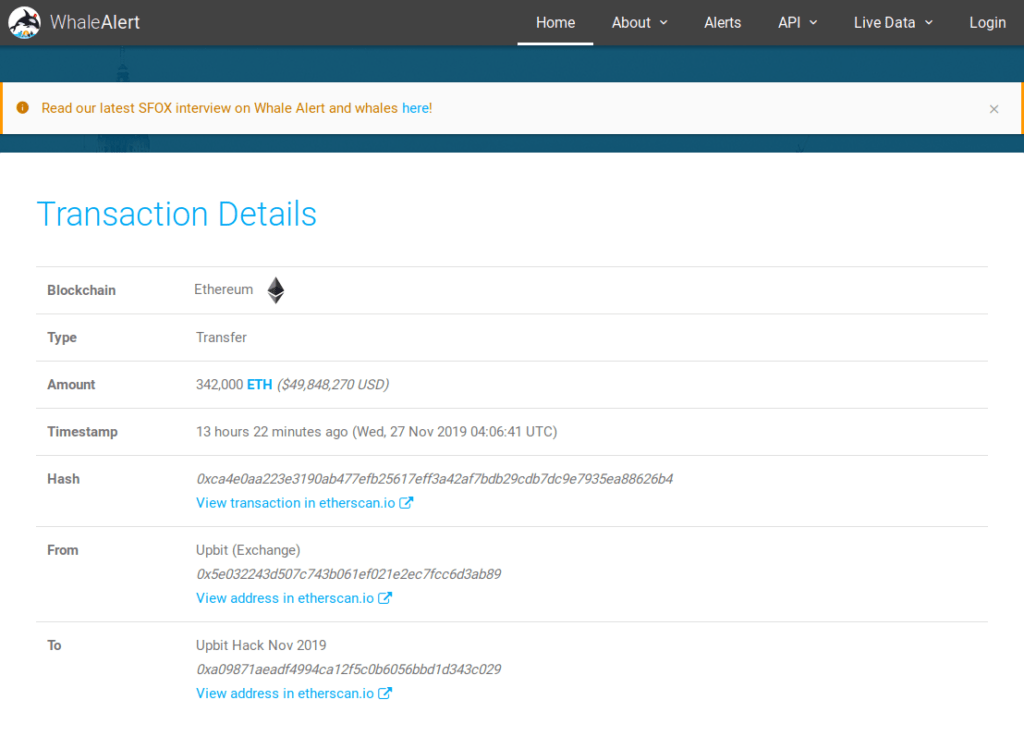Screen dimensions: 1024x749
Task: Open the Alerts page from the navbar
Action: [722, 22]
